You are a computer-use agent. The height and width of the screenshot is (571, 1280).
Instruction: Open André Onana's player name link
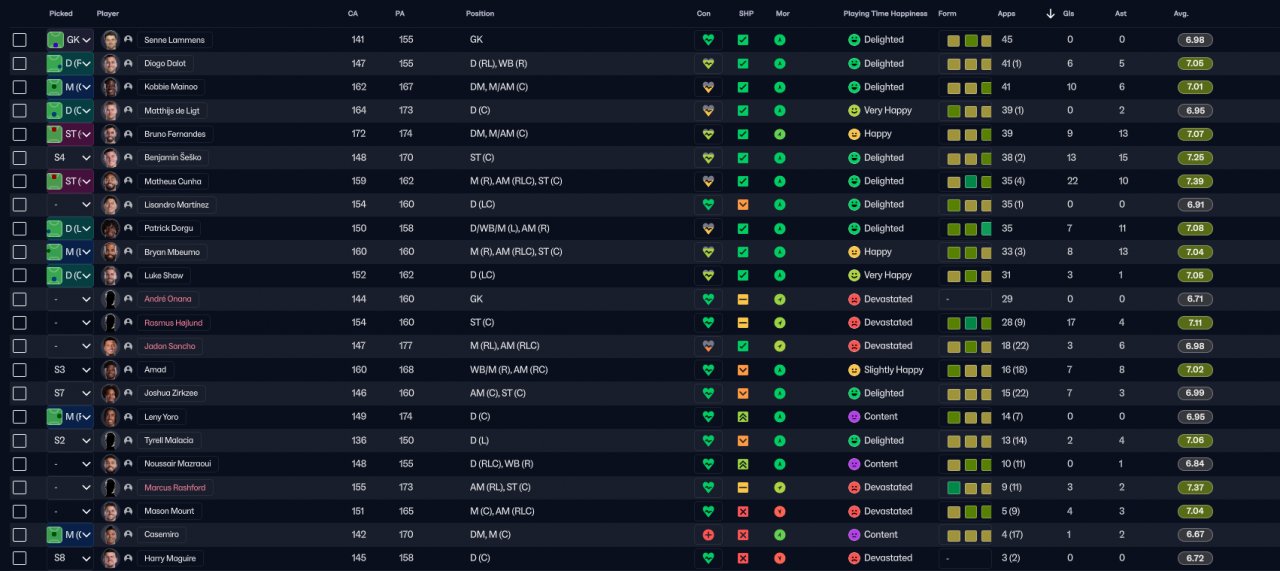[168, 299]
